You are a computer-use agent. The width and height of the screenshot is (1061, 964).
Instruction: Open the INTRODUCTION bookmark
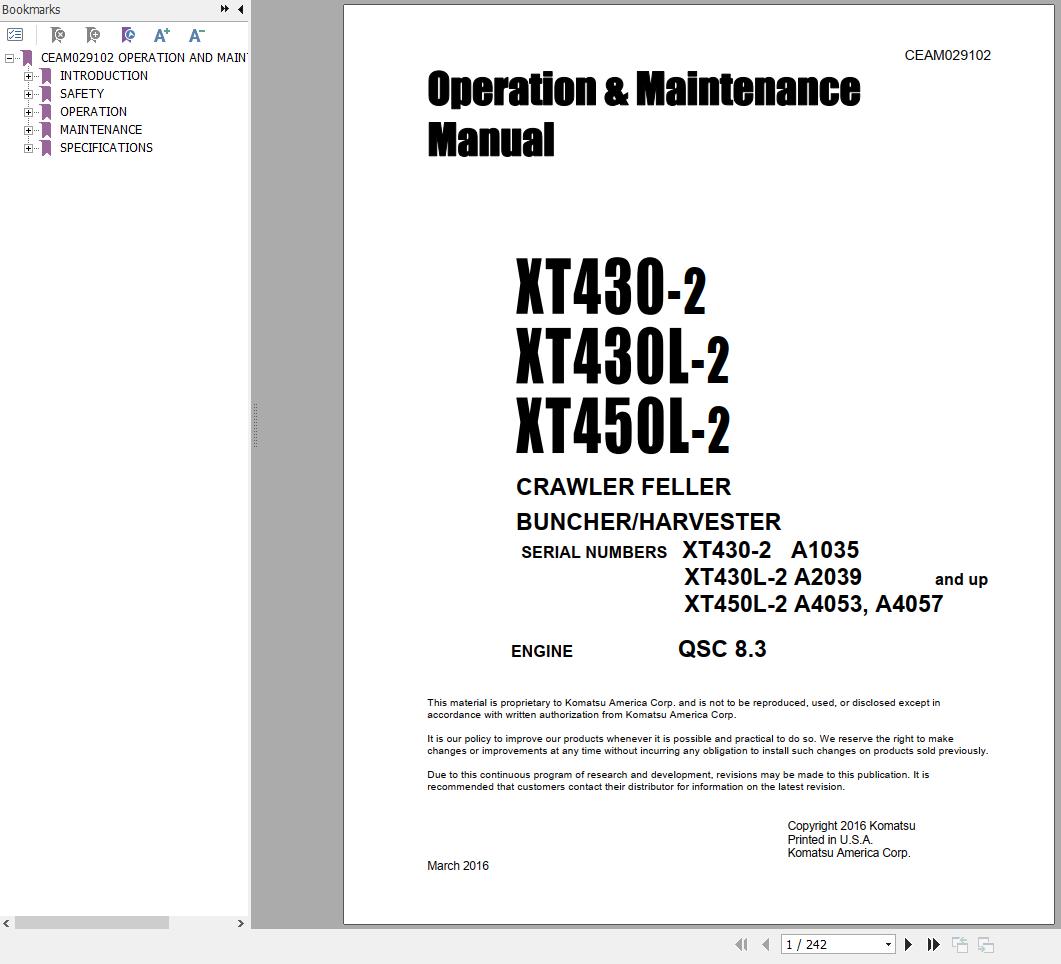point(104,76)
